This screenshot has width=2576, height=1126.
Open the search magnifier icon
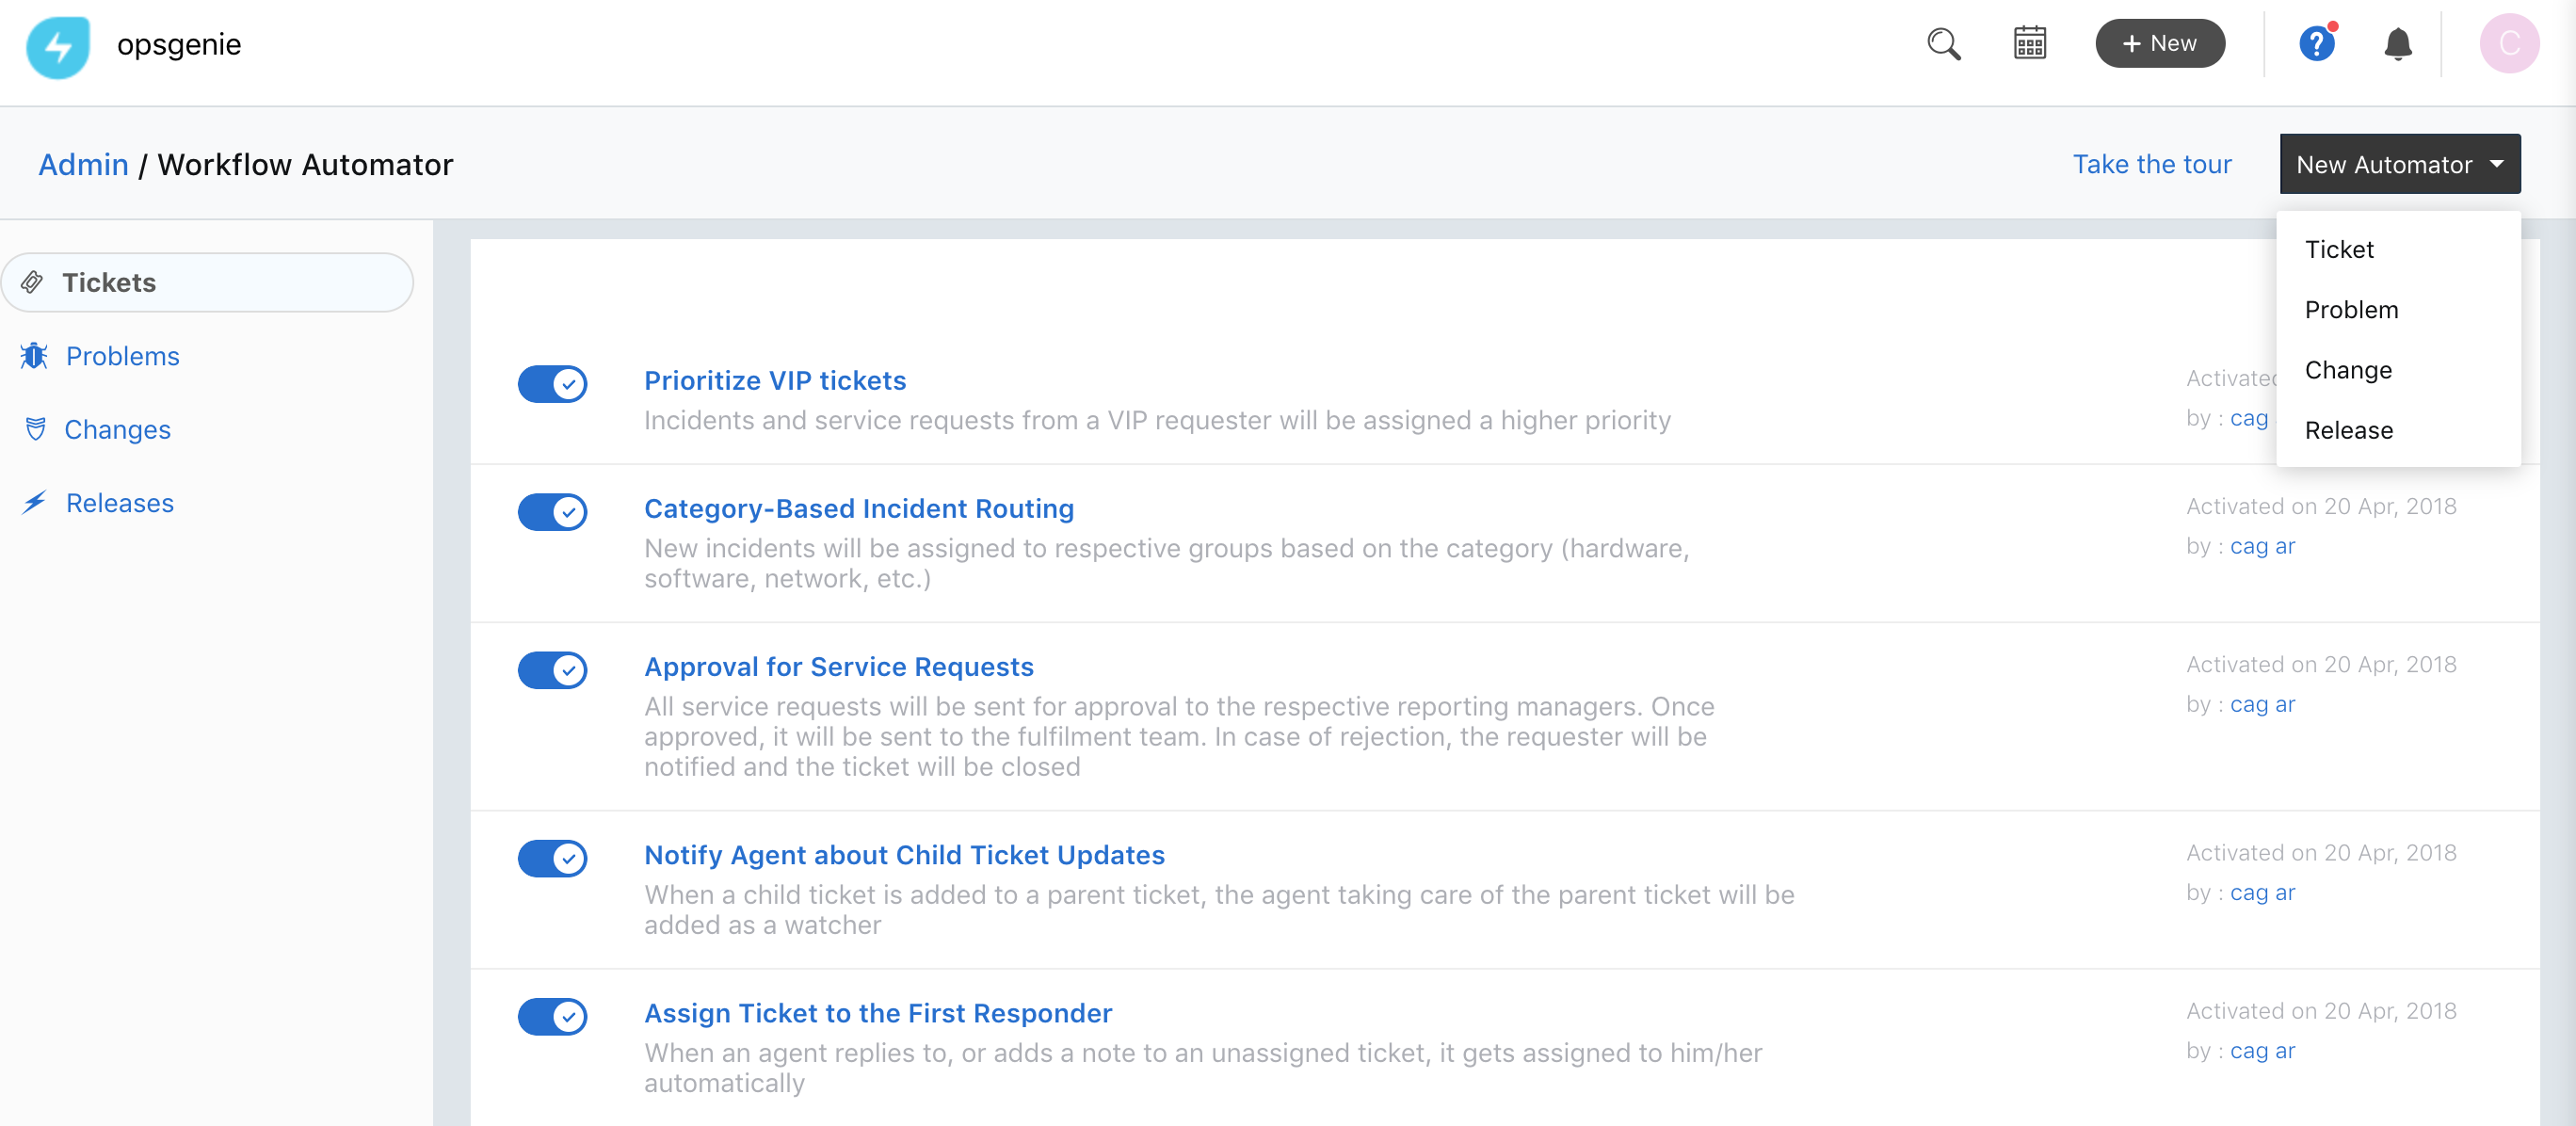[x=1943, y=44]
